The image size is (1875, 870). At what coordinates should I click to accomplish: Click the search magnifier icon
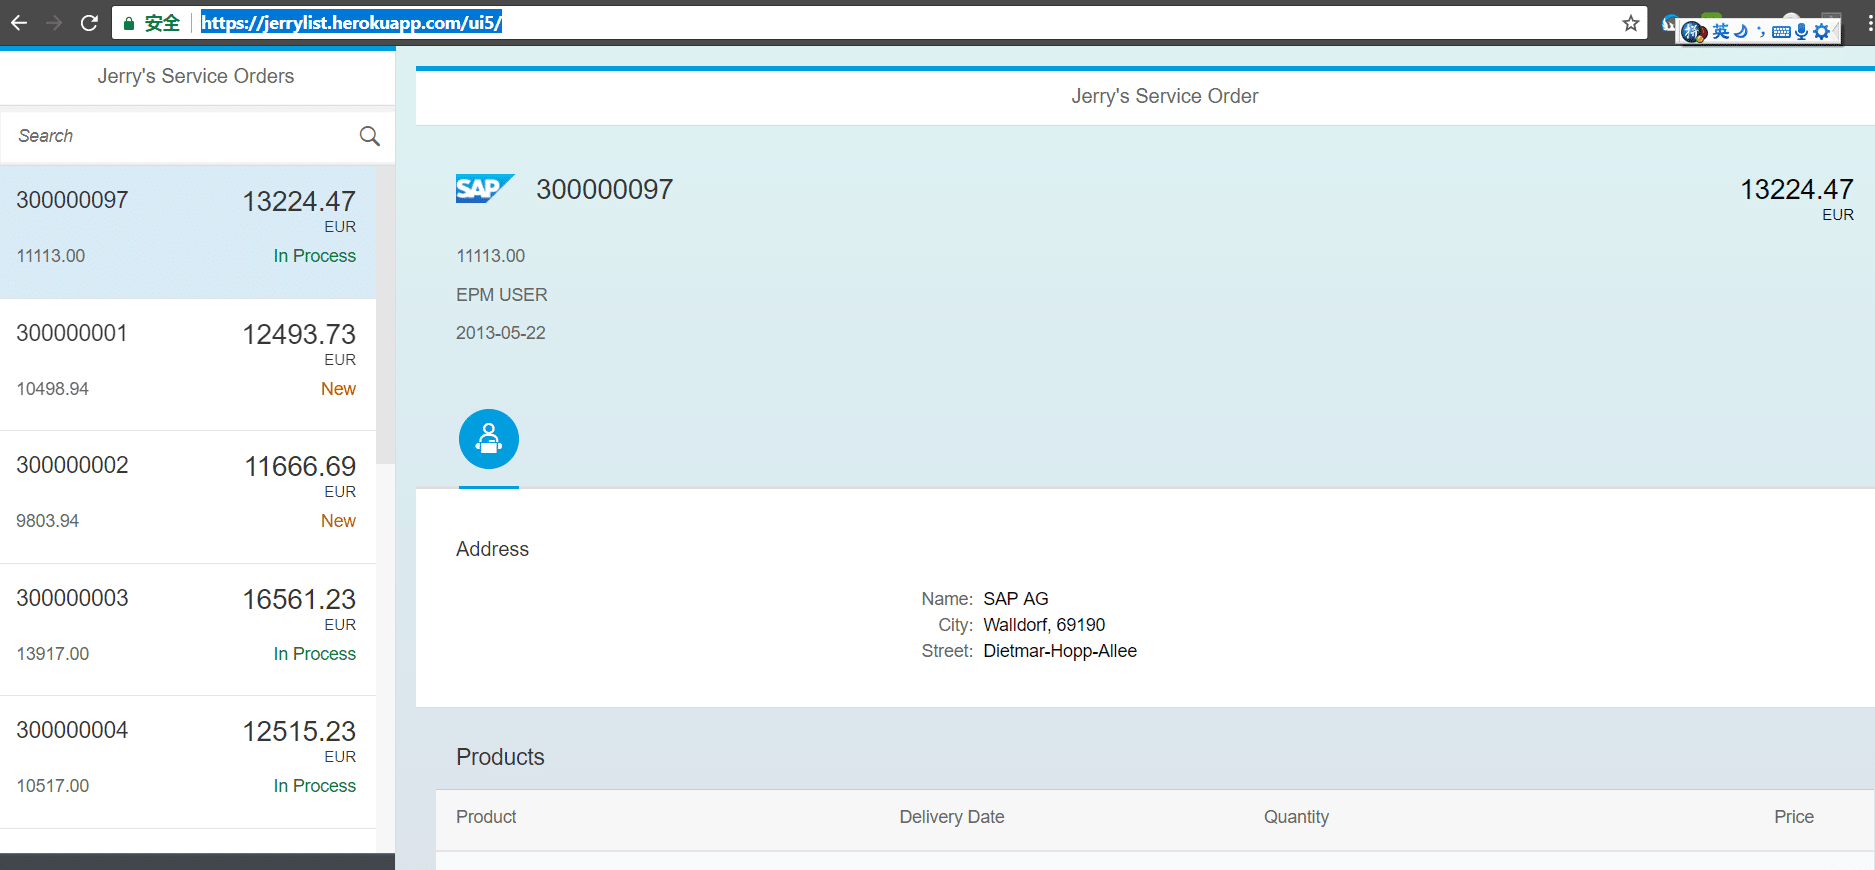(x=370, y=136)
